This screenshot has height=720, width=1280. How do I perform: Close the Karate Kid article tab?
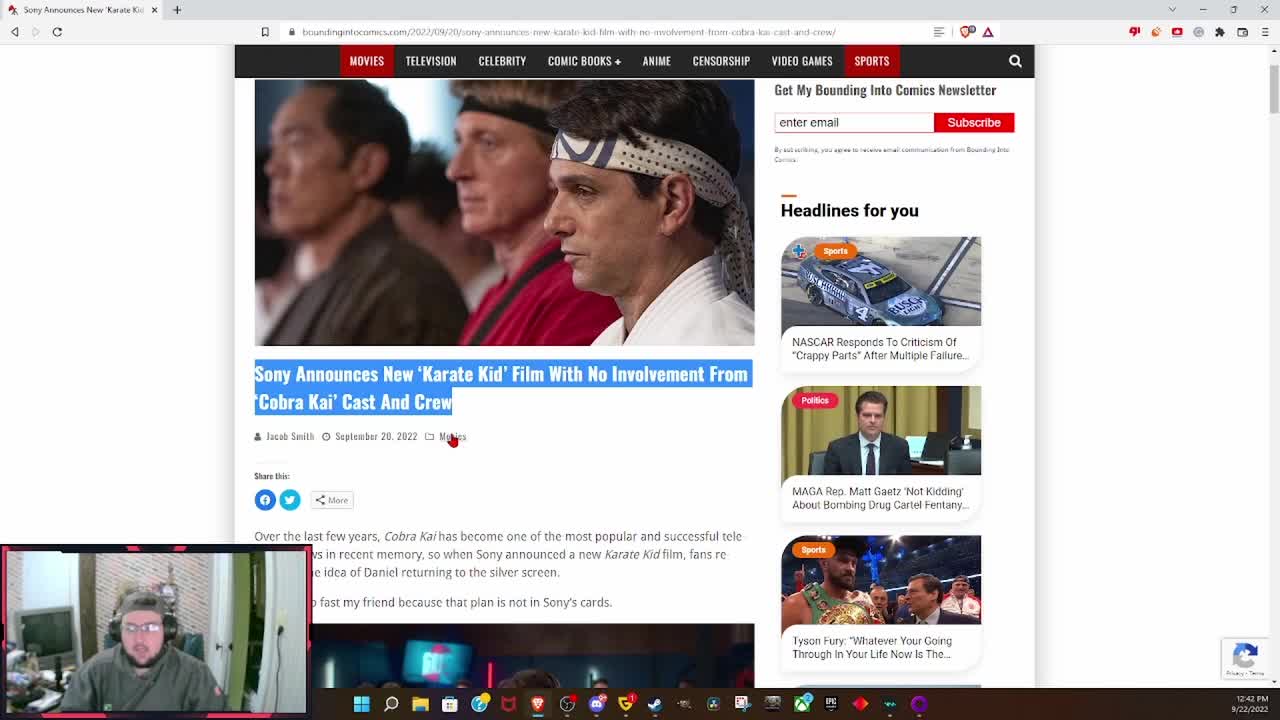(154, 10)
